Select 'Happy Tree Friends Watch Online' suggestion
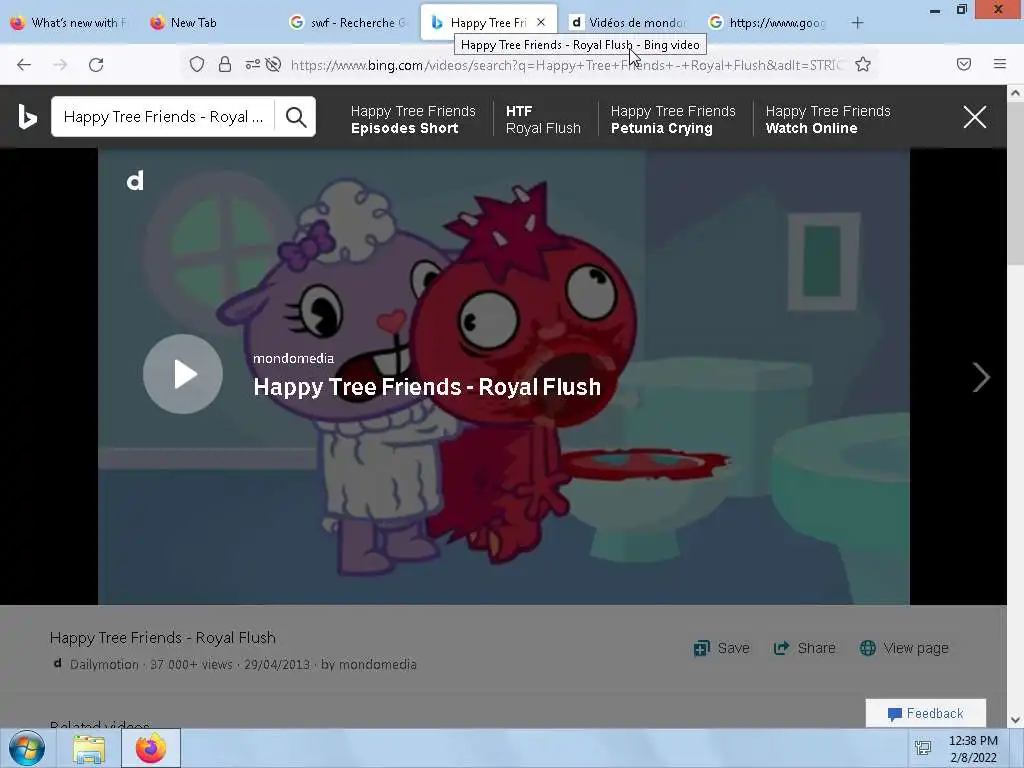 click(828, 120)
